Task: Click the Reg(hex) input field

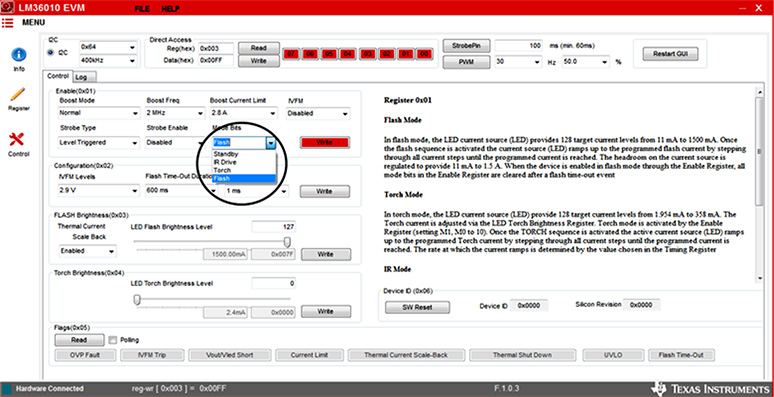Action: coord(216,48)
